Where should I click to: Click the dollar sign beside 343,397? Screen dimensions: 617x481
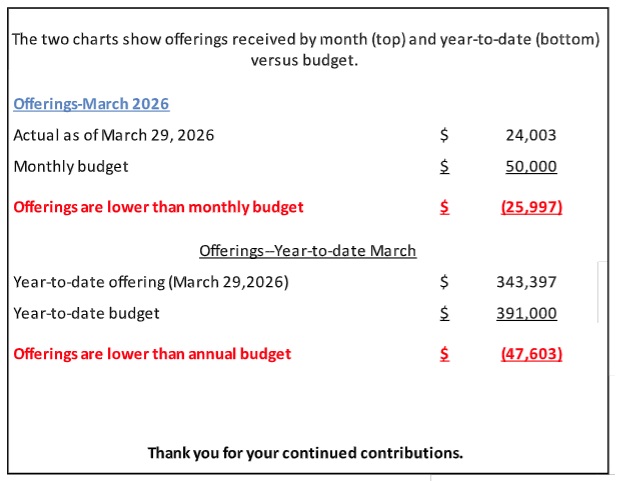tap(444, 282)
